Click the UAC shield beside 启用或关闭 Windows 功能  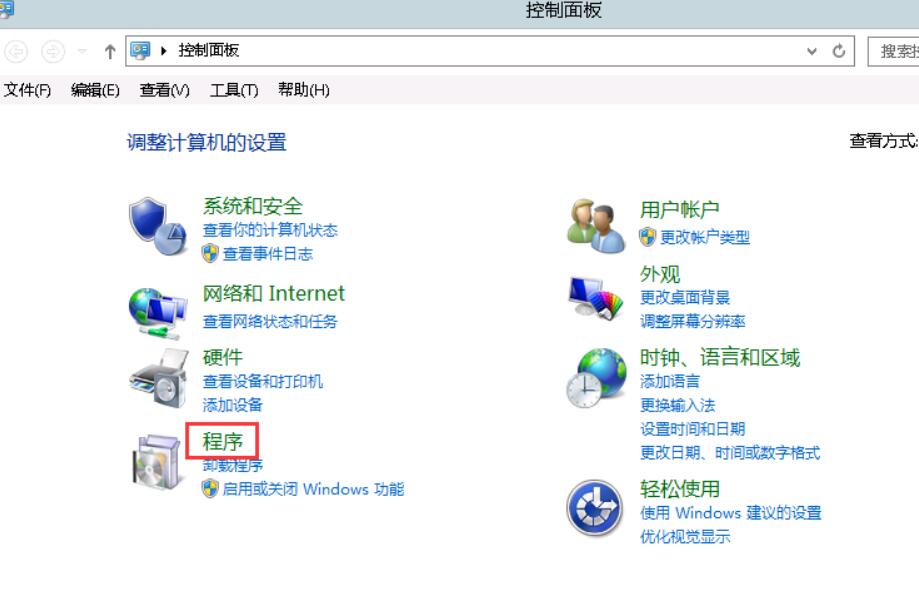(210, 488)
